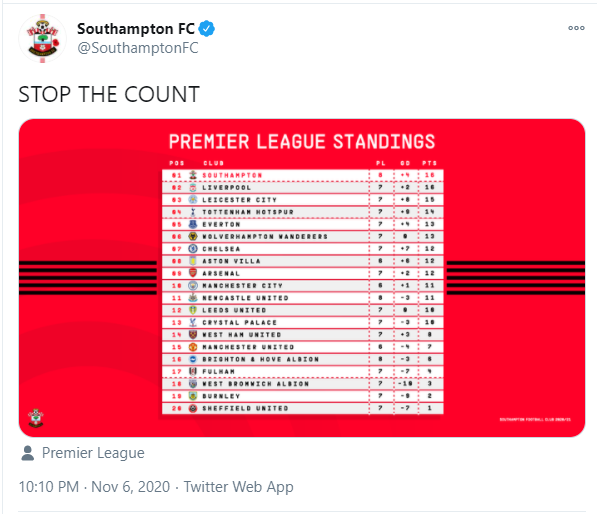597x514 pixels.
Task: Click the Premier League Standings heading
Action: coord(302,142)
